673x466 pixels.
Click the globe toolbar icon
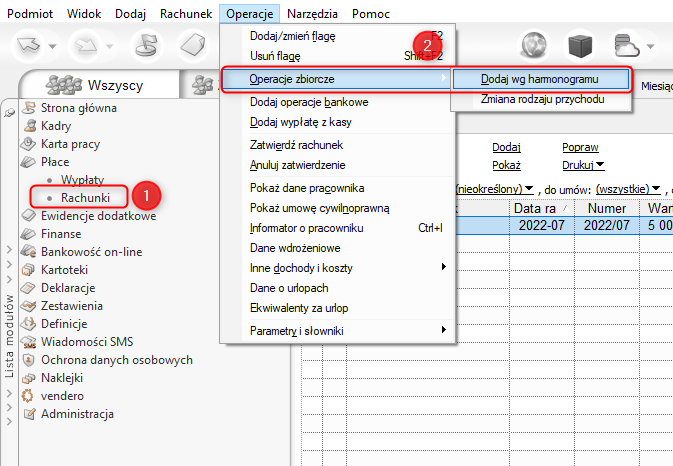(534, 45)
